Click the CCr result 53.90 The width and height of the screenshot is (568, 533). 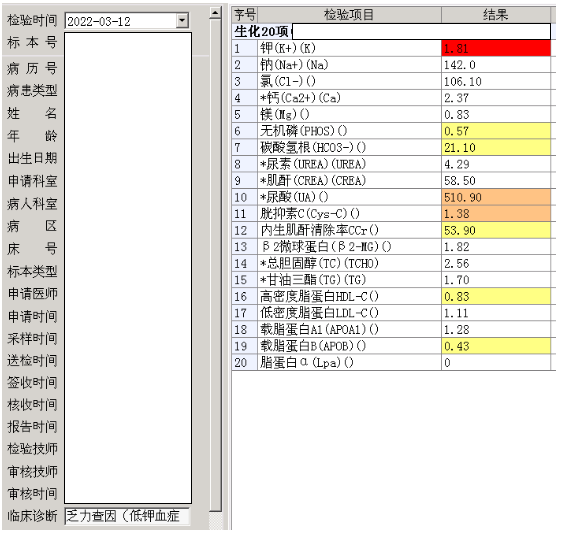[x=496, y=230]
